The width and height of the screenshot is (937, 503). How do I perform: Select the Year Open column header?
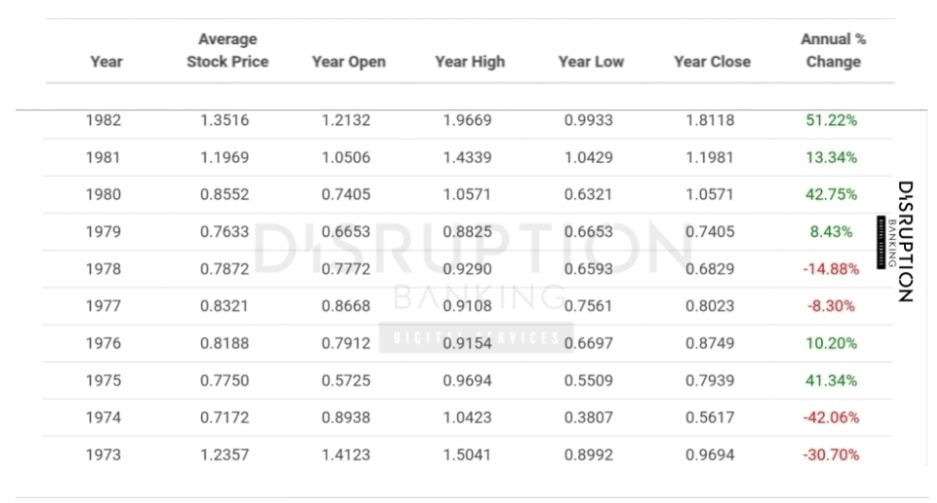point(348,61)
